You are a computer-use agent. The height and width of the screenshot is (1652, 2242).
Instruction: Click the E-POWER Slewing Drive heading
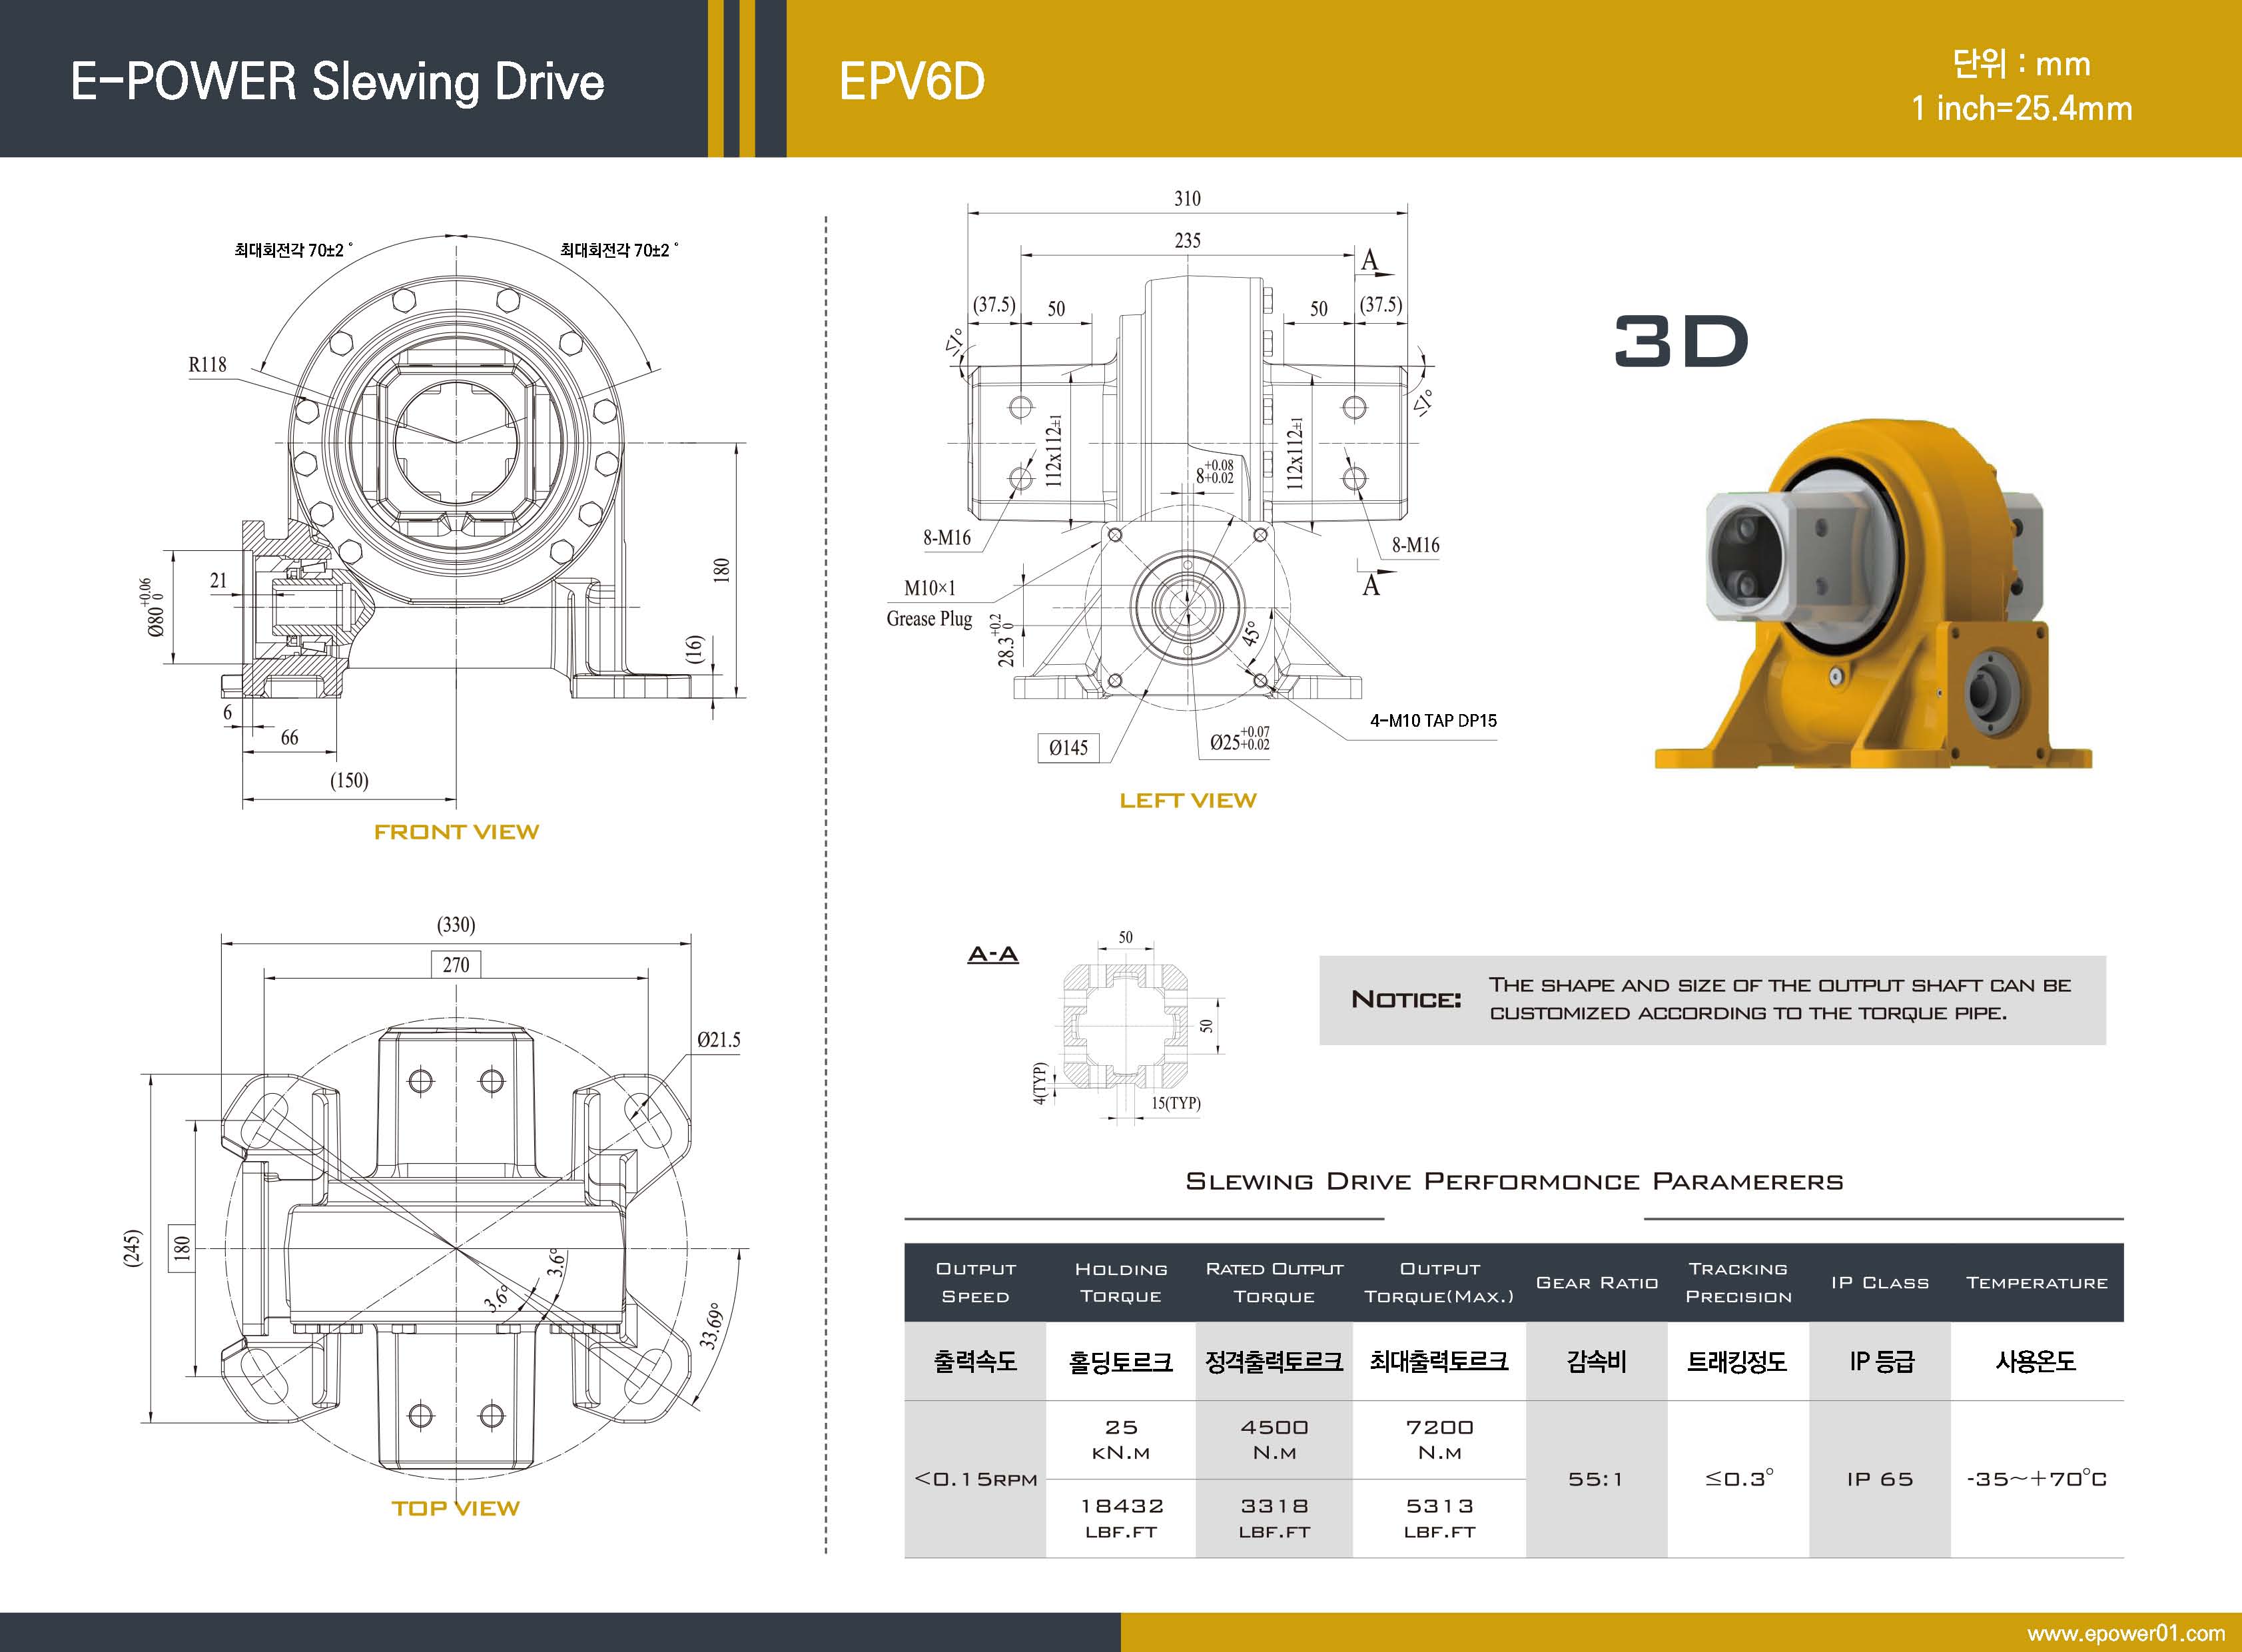pyautogui.click(x=338, y=81)
